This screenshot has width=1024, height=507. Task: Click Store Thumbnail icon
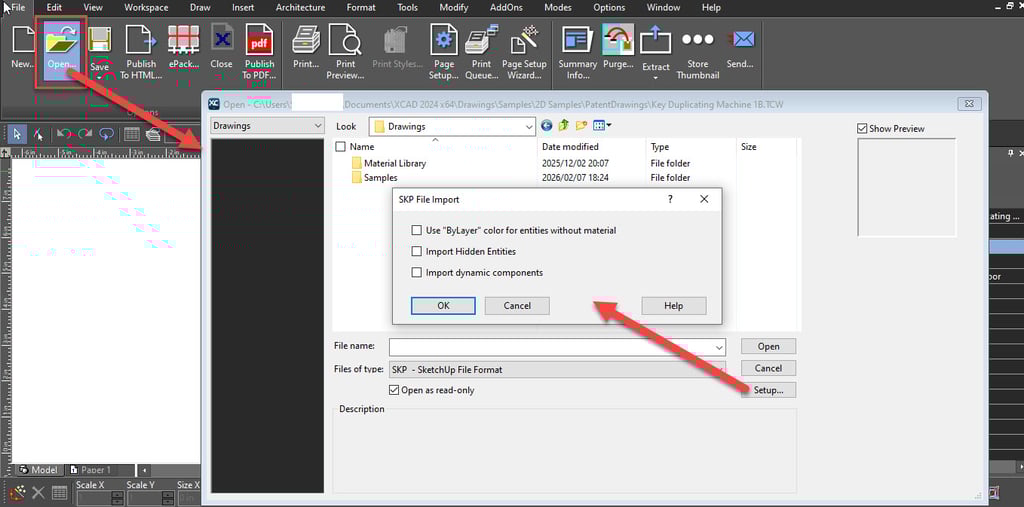point(697,40)
